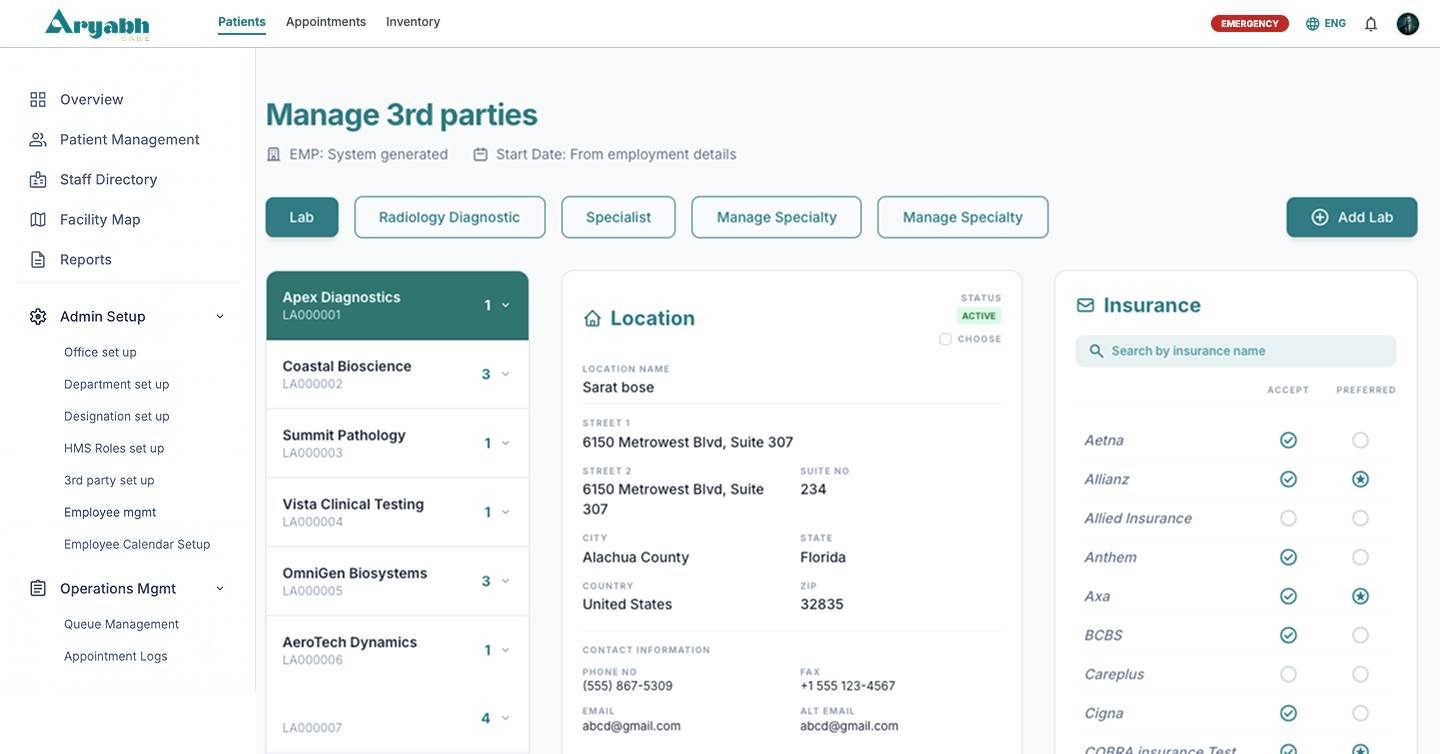Select the Coastal Bioscience lab row
Image resolution: width=1440 pixels, height=754 pixels.
tap(397, 375)
